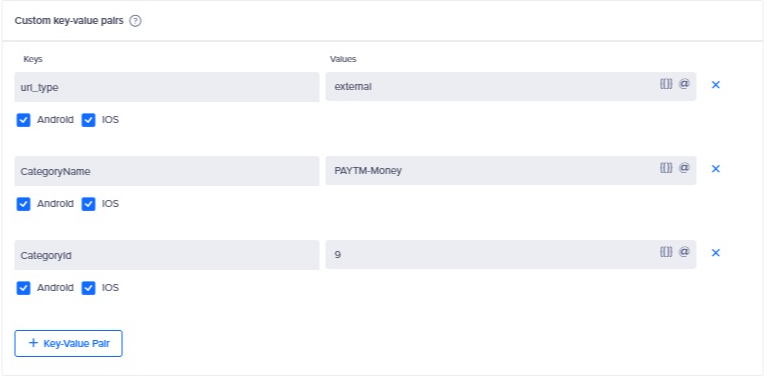768x380 pixels.
Task: Click the @ icon in CategoryId value field
Action: point(684,252)
